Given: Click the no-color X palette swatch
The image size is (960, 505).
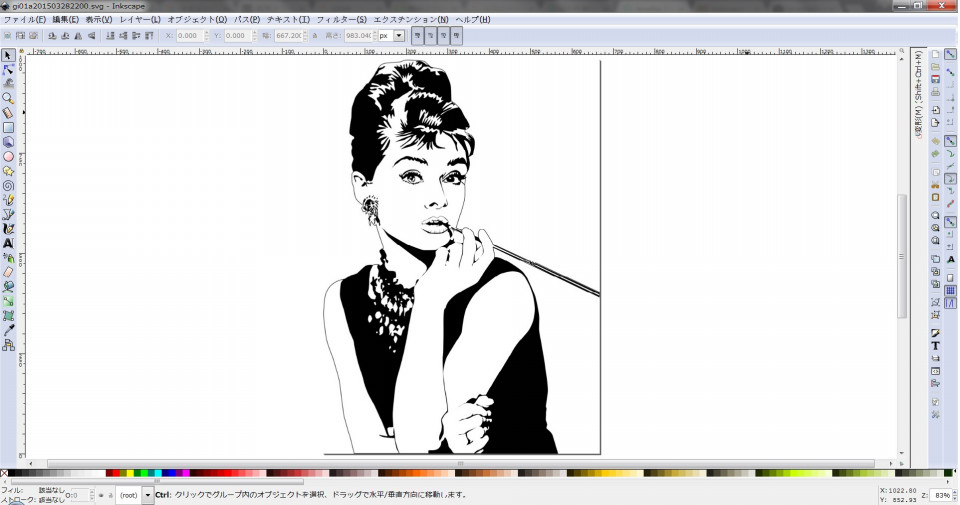Looking at the screenshot, I should point(4,473).
